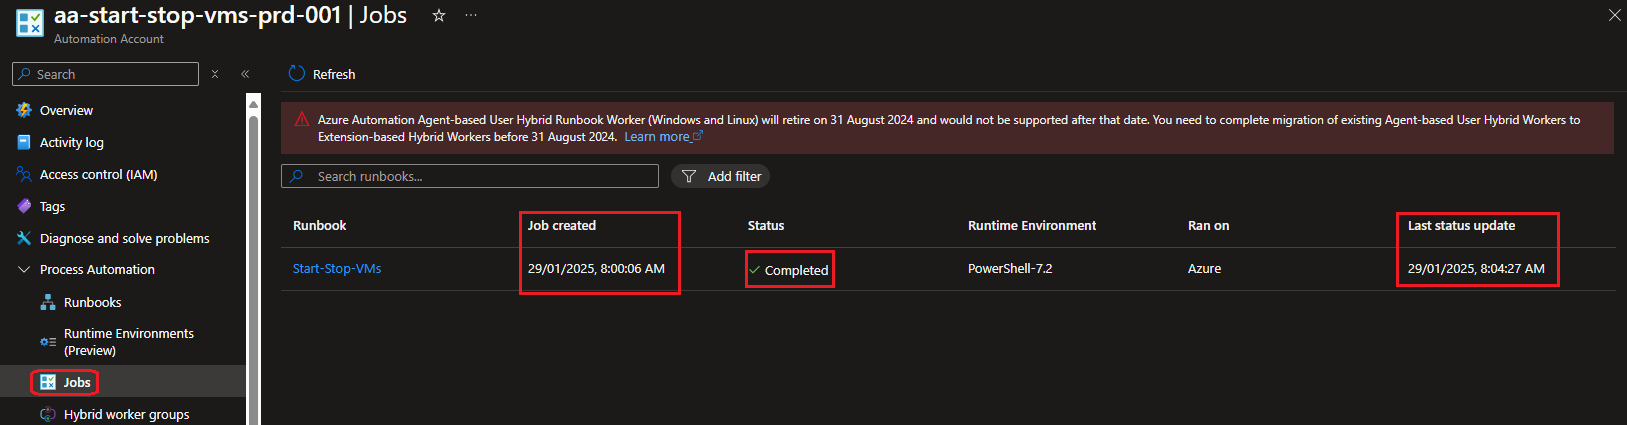Open Hybrid worker groups
This screenshot has width=1627, height=425.
126,415
